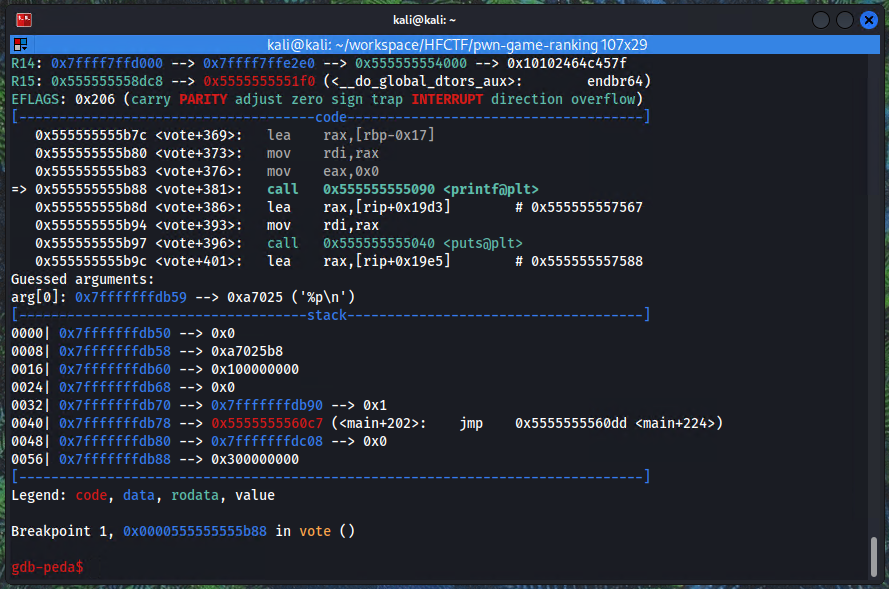Viewport: 889px width, 589px height.
Task: Click the operand rax,[rip+0x19d3]
Action: coord(386,207)
